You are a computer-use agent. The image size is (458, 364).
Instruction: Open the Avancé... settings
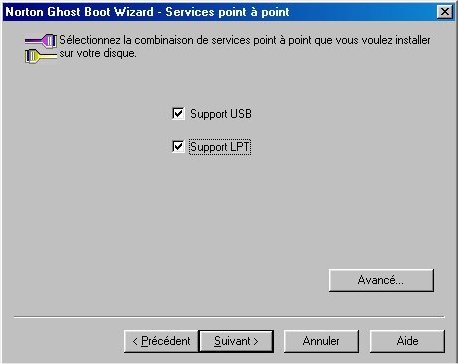coord(381,280)
